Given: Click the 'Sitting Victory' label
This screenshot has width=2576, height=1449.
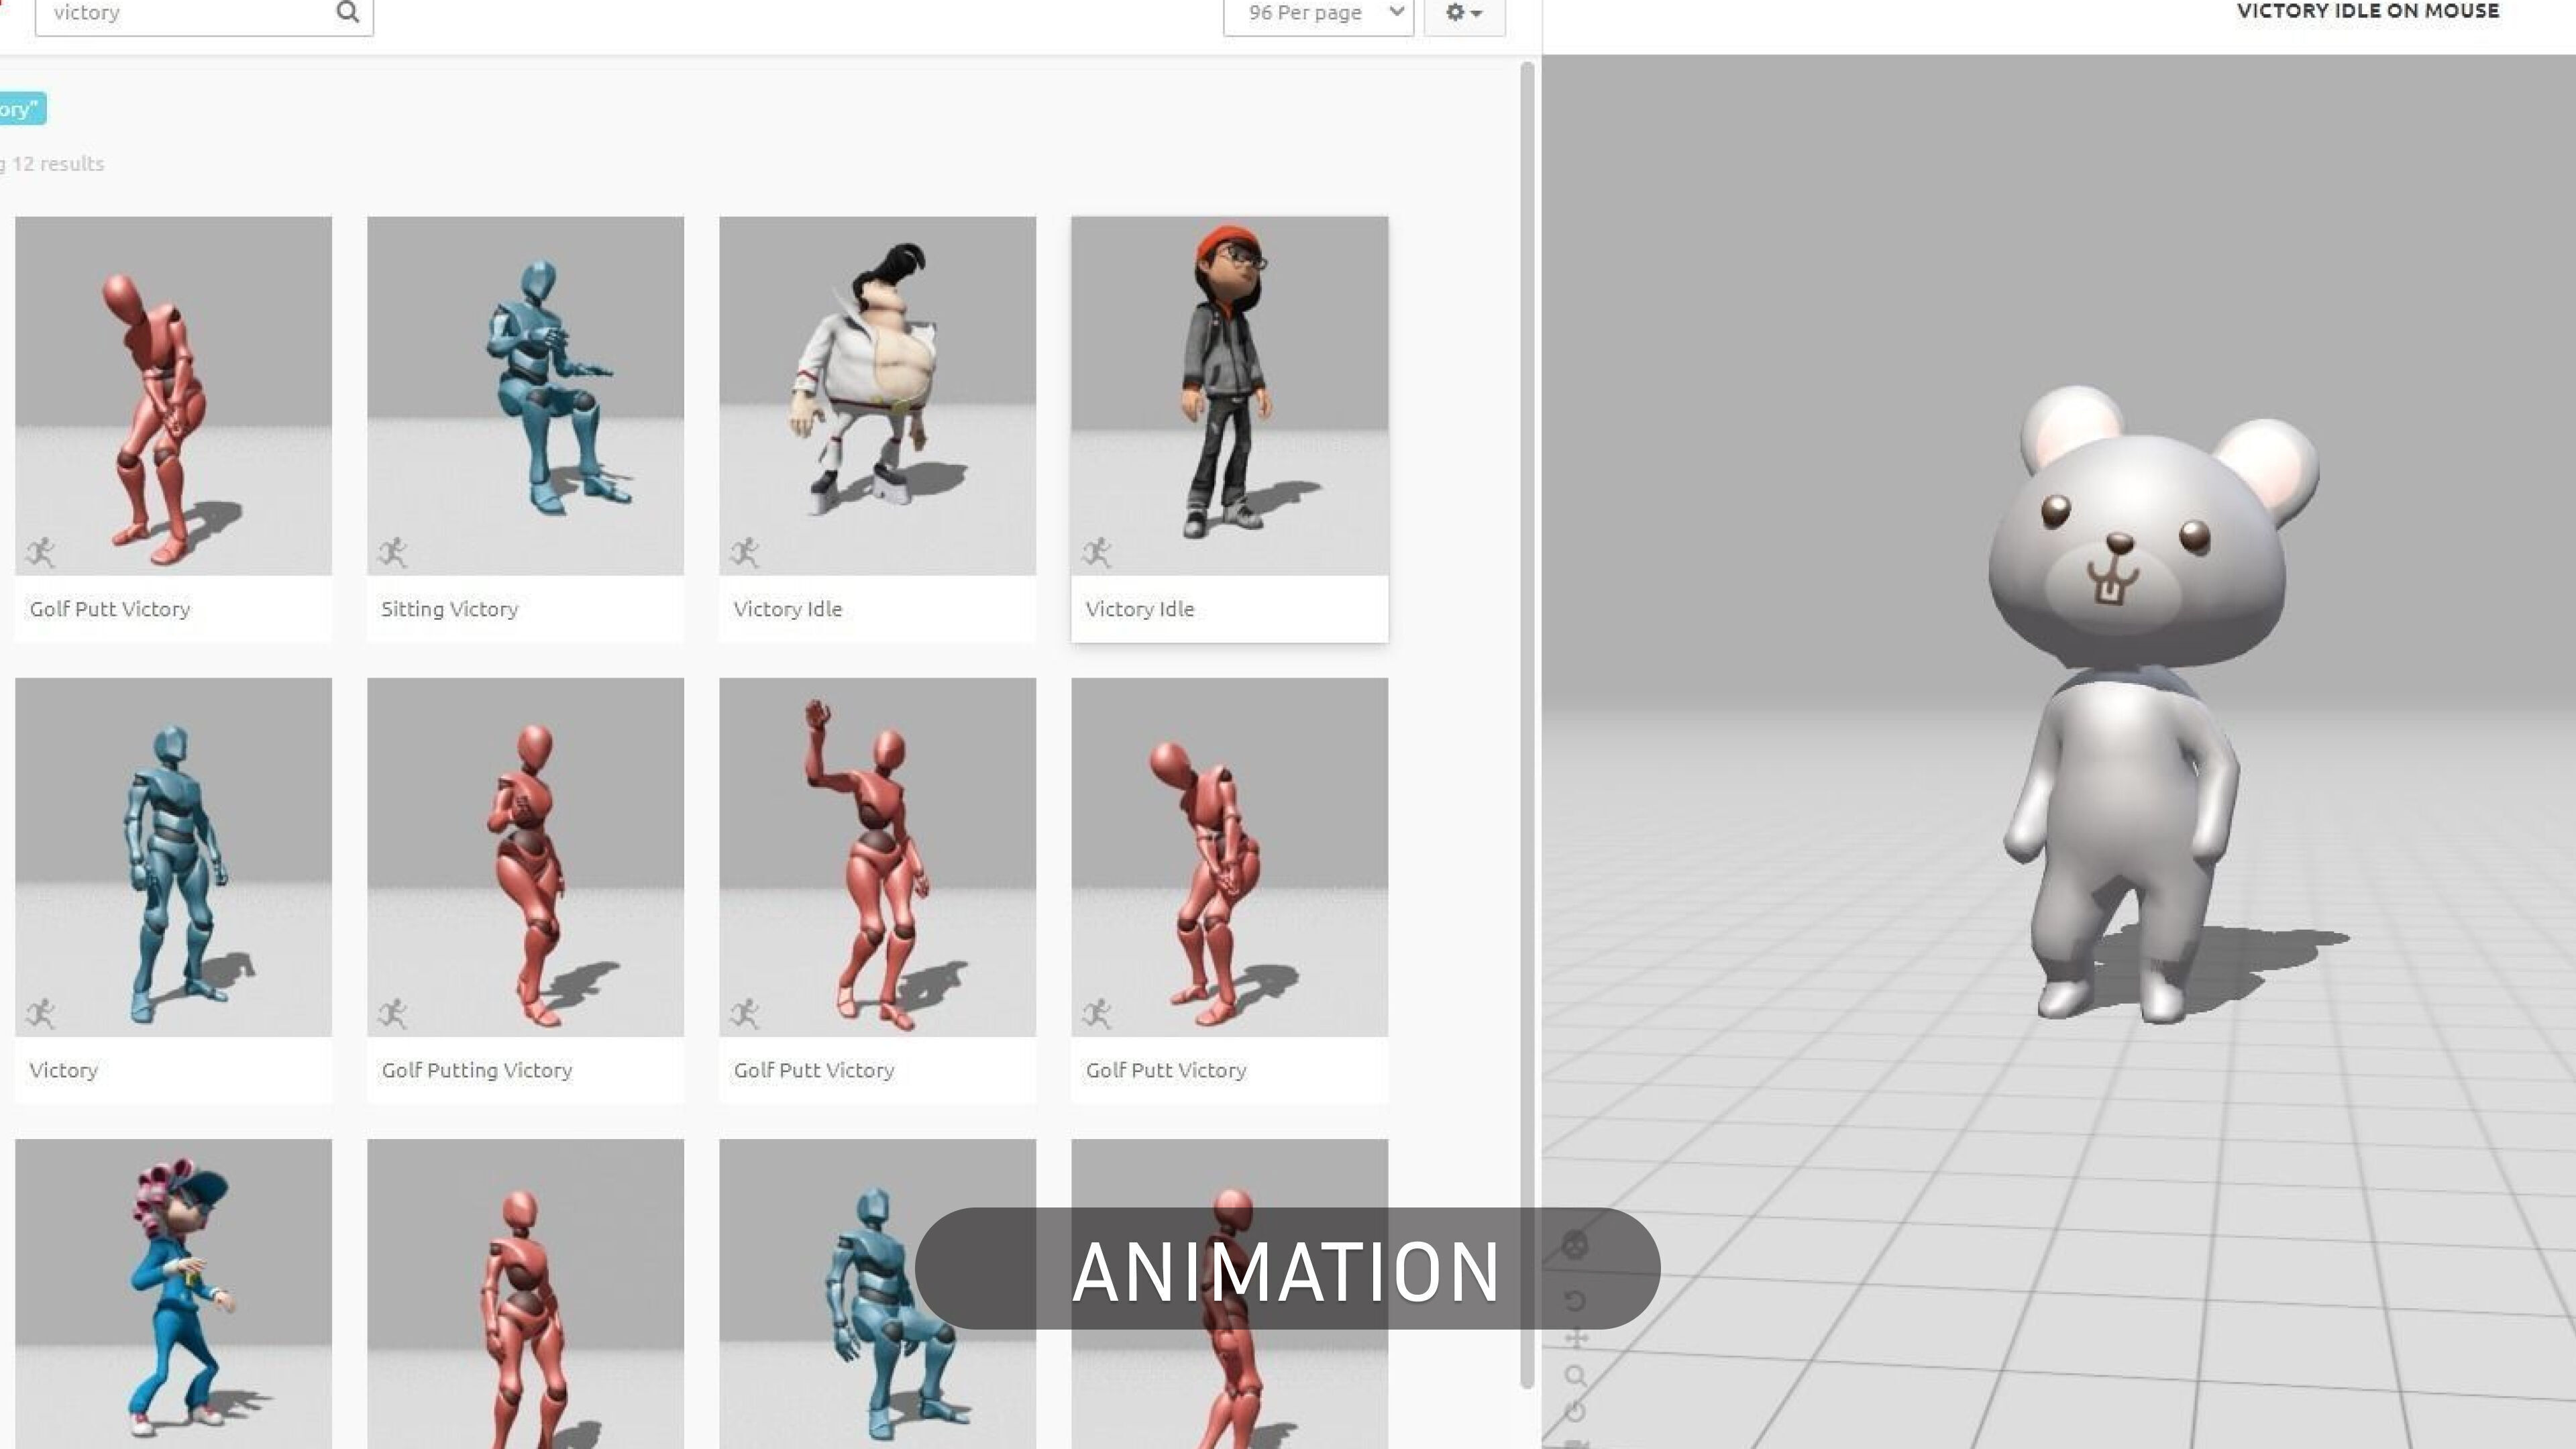Looking at the screenshot, I should point(449,609).
